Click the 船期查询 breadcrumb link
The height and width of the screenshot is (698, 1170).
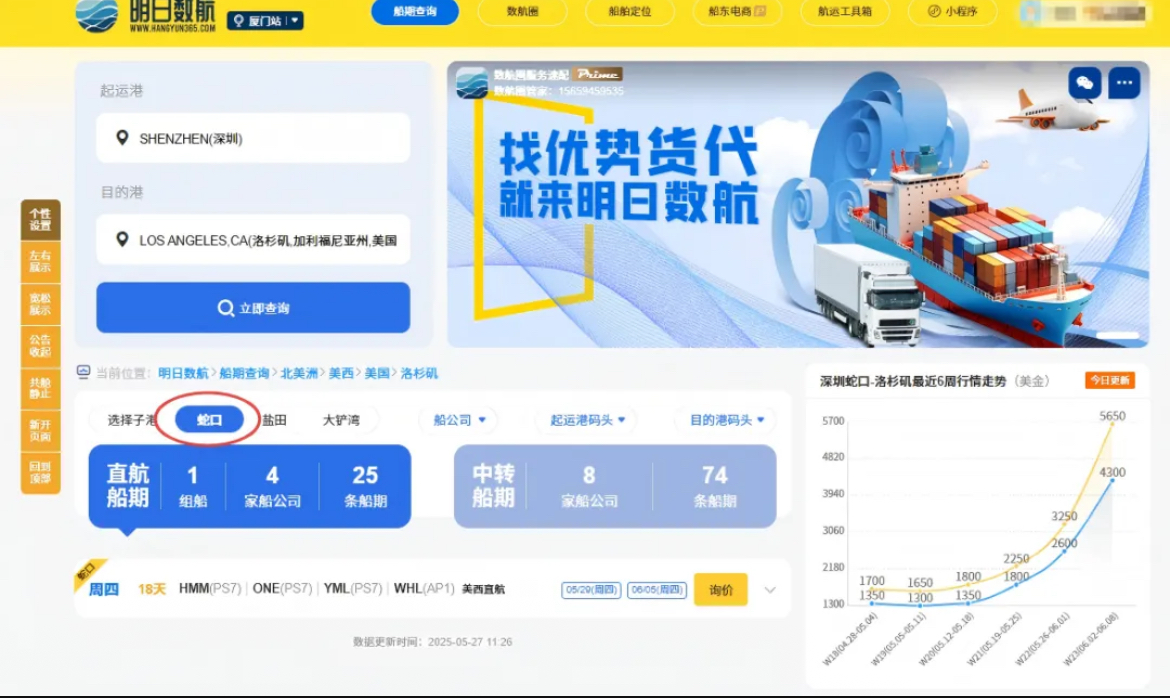244,373
